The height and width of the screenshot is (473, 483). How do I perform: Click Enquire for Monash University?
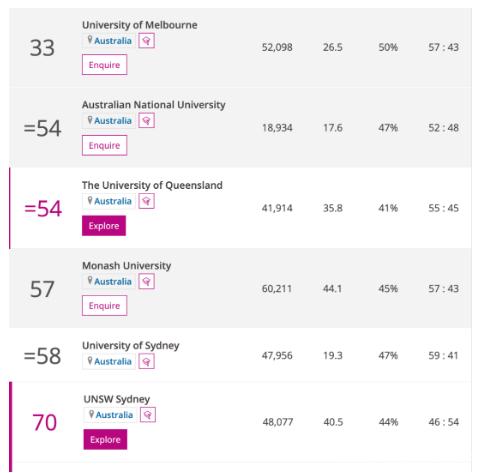[x=105, y=306]
